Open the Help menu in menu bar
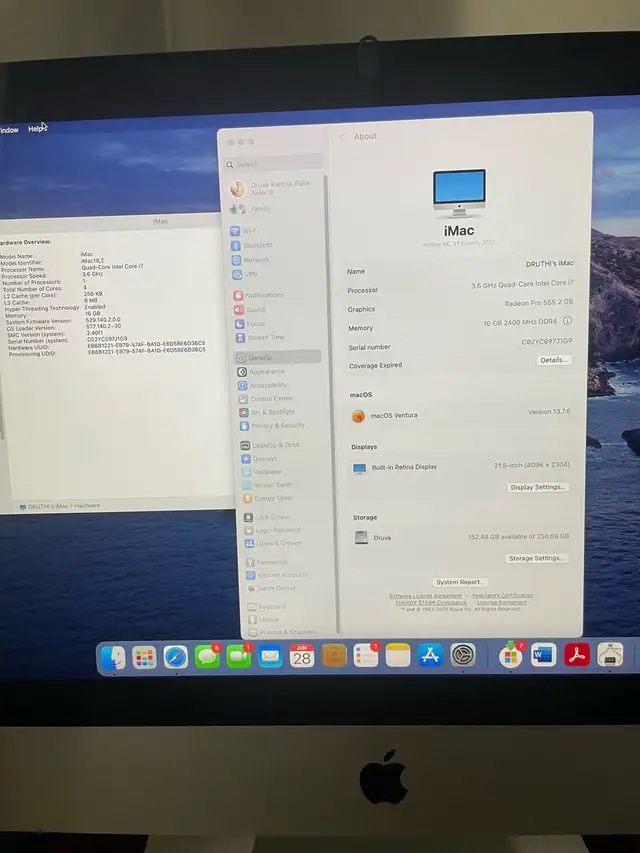 (x=36, y=129)
